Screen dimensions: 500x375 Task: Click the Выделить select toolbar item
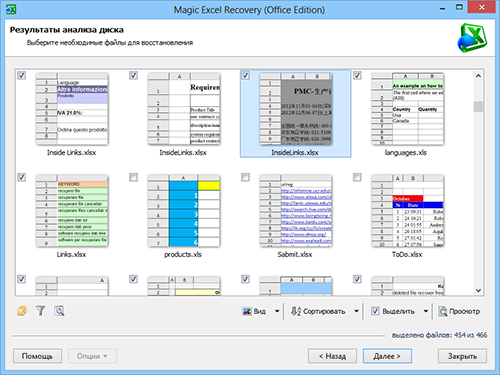tap(393, 311)
